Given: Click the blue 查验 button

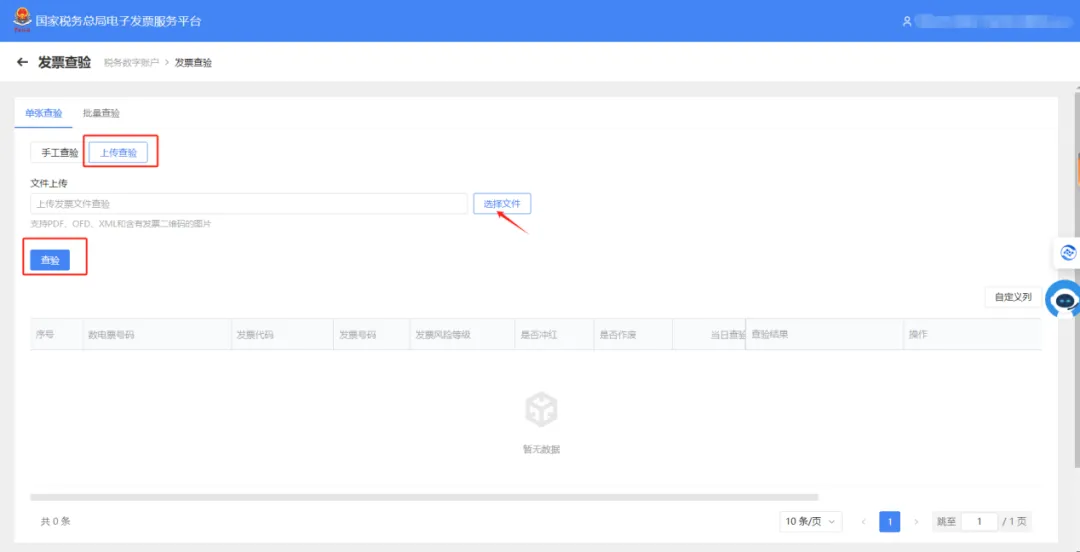Looking at the screenshot, I should [x=50, y=260].
